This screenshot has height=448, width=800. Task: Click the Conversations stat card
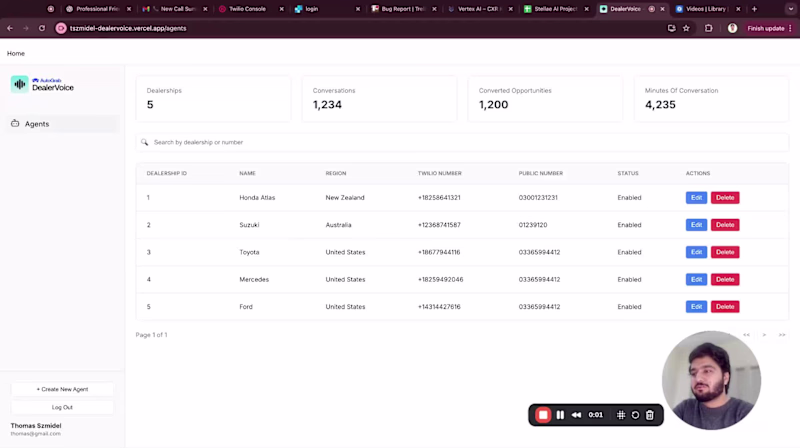(x=379, y=98)
